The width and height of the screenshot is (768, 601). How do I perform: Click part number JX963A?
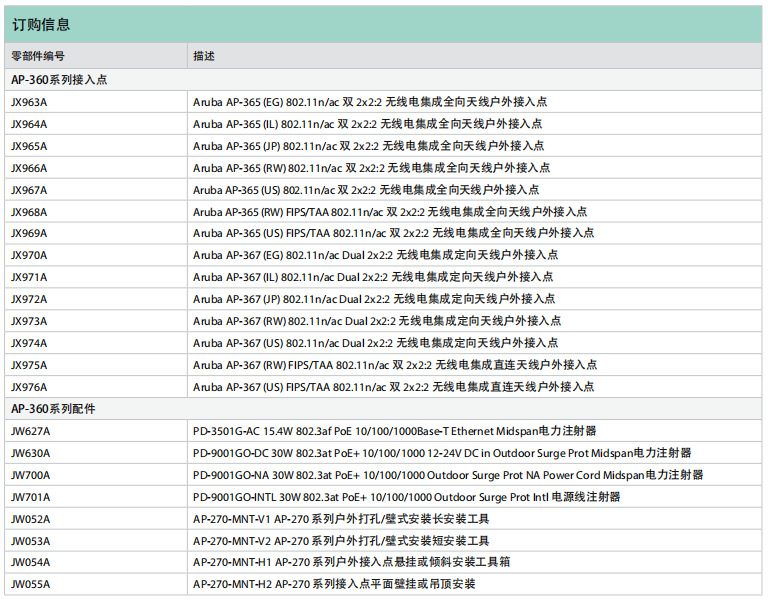point(29,102)
